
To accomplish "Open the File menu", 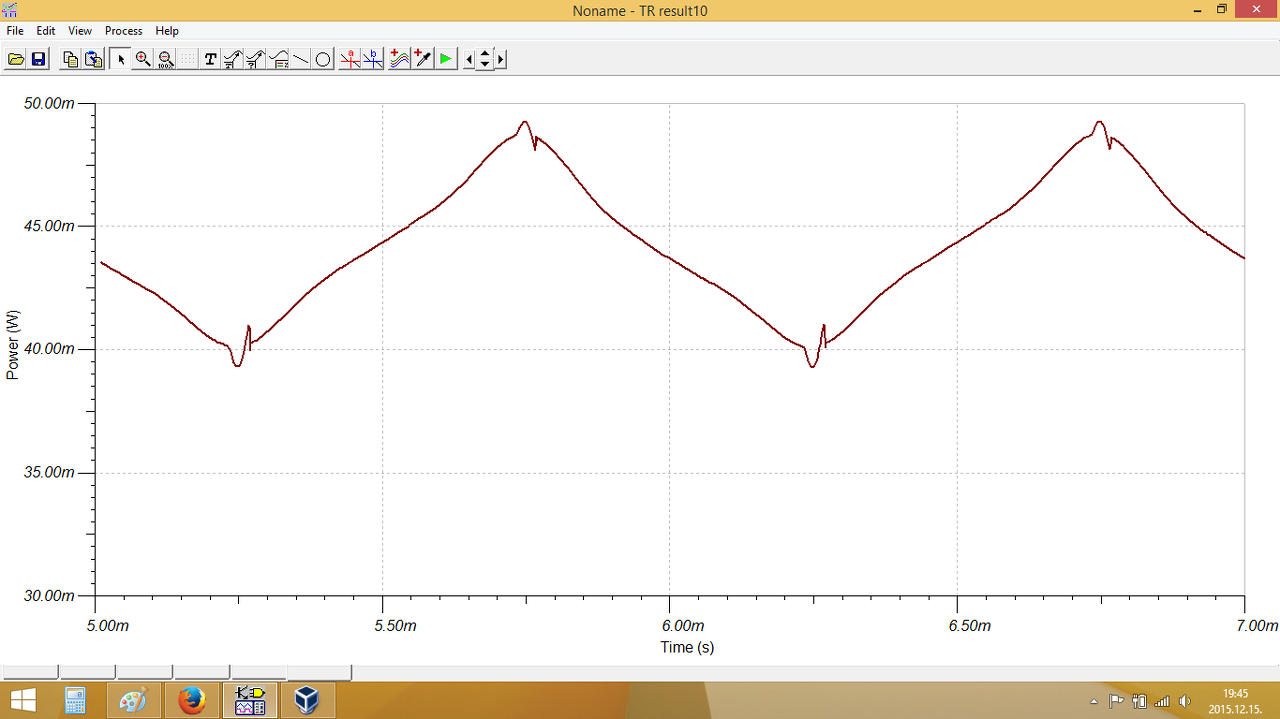I will (15, 31).
